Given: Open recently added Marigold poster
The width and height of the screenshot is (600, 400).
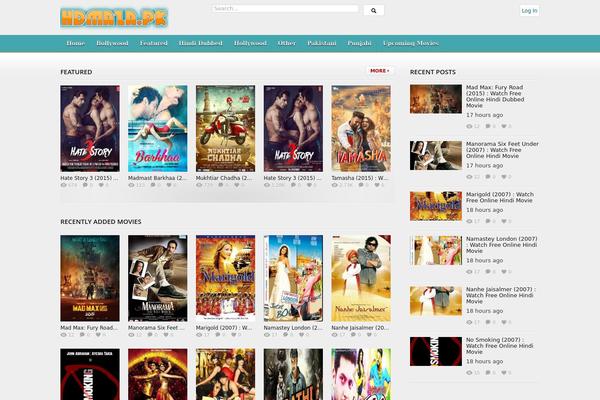Looking at the screenshot, I should [225, 278].
